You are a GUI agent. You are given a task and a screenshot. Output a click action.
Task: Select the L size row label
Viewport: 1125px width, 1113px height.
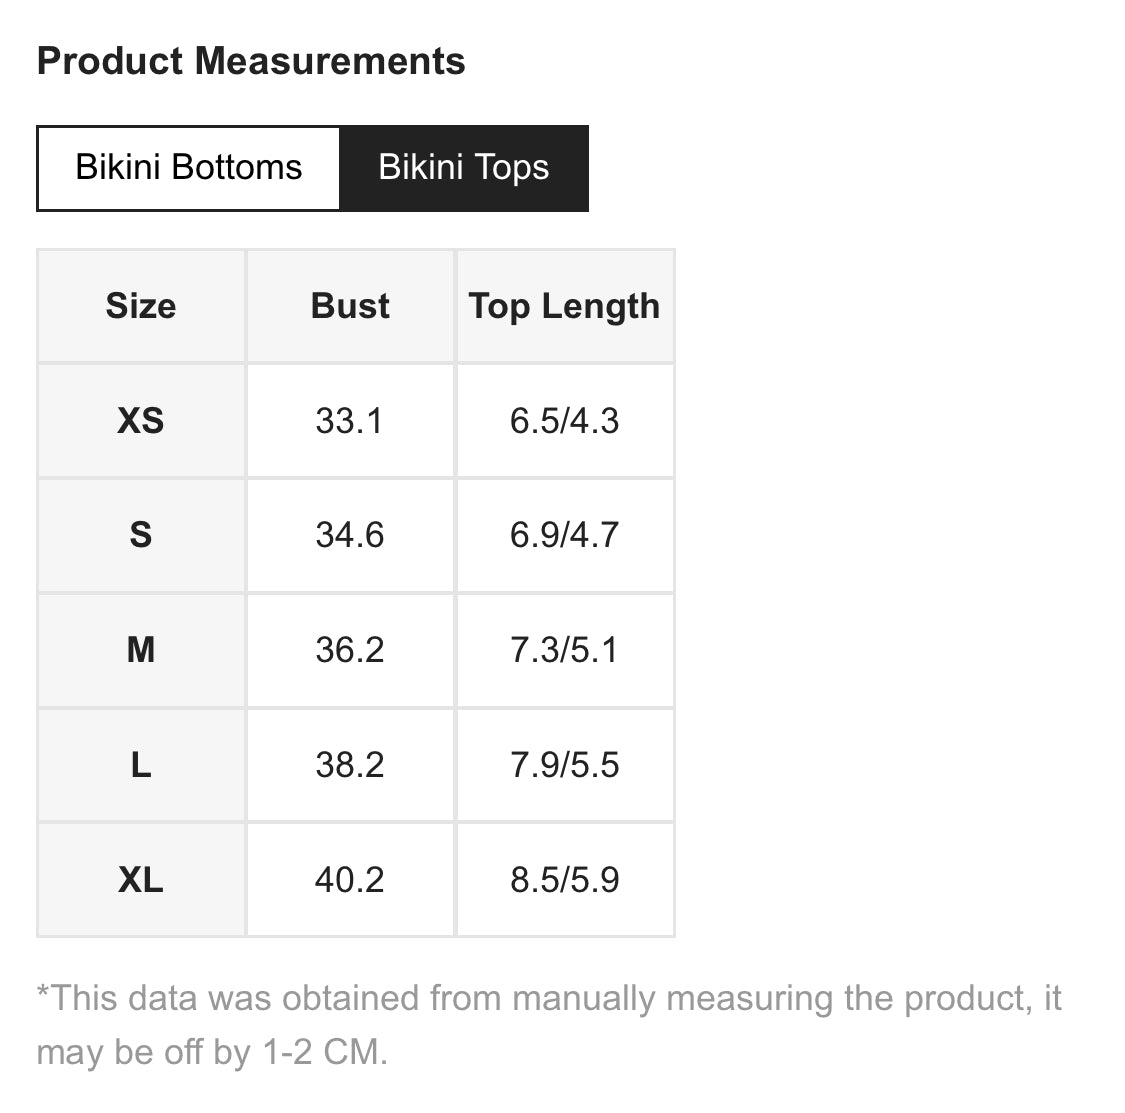coord(141,765)
